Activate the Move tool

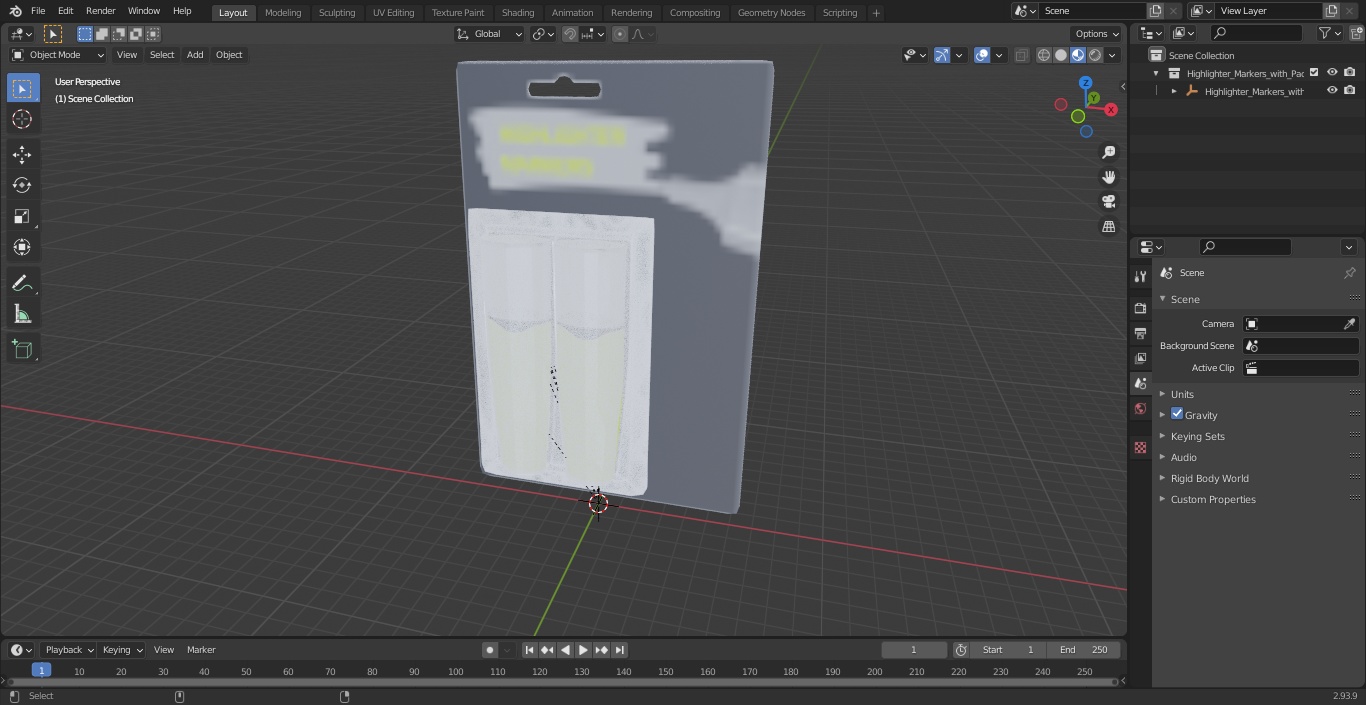point(22,154)
